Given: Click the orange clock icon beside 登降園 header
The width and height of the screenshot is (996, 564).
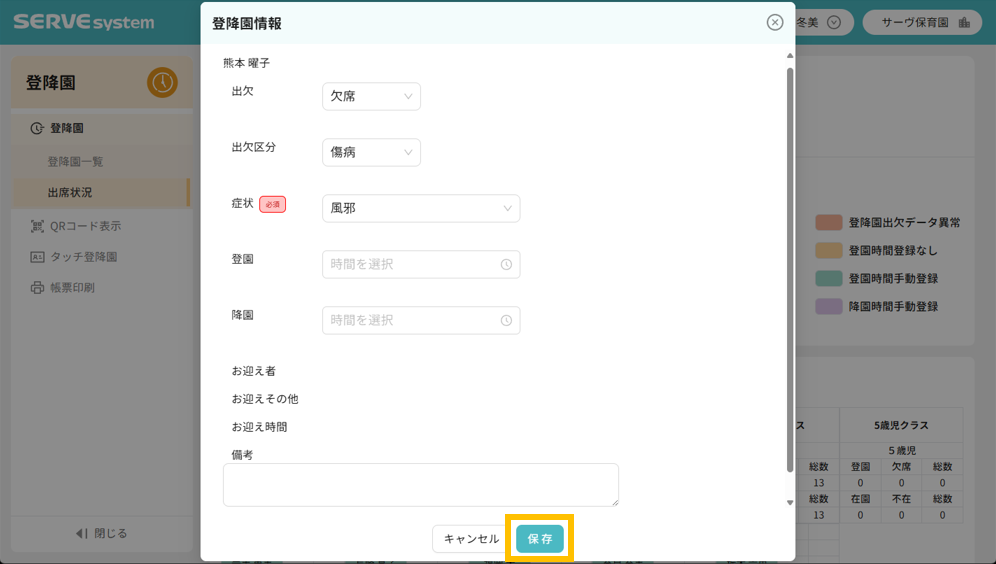Looking at the screenshot, I should pos(162,83).
